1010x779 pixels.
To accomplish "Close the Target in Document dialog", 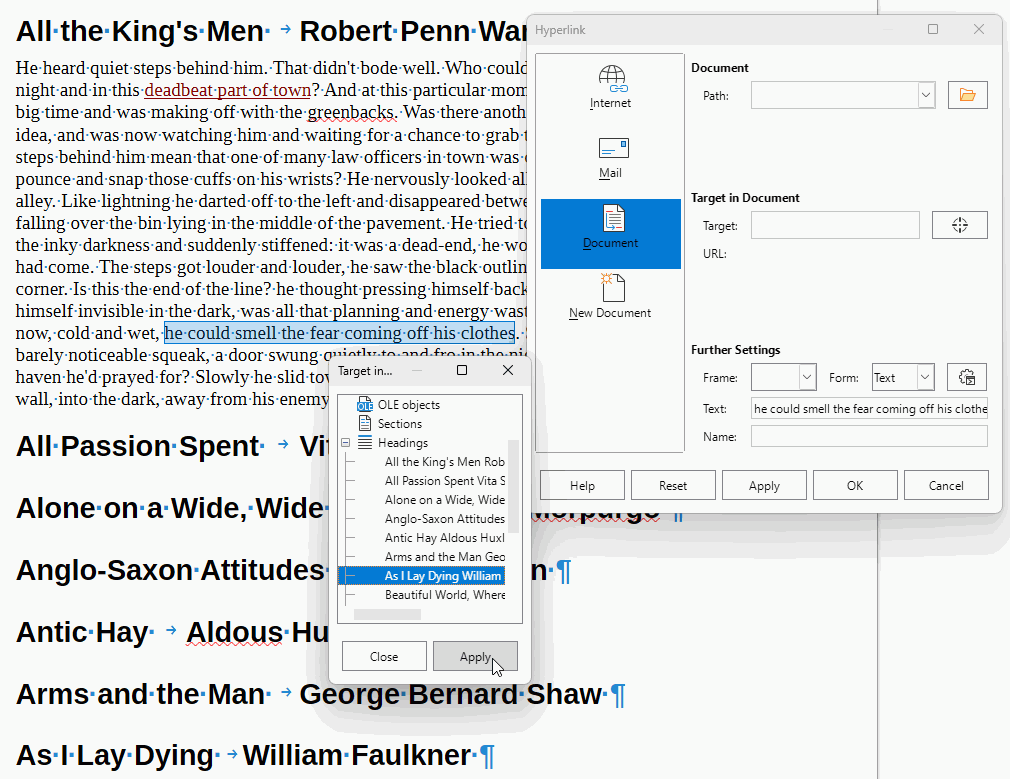I will (x=508, y=370).
